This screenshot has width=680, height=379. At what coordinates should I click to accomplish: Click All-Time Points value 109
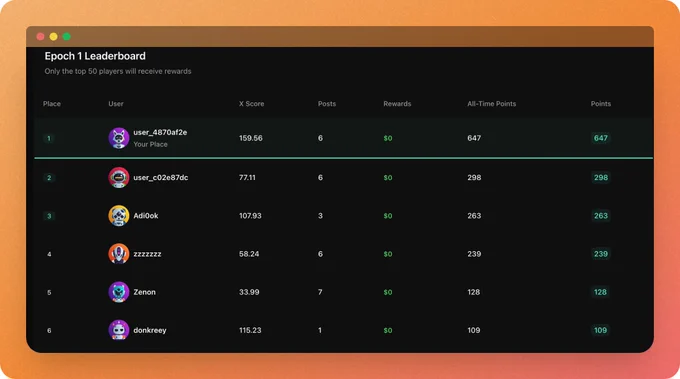point(474,330)
